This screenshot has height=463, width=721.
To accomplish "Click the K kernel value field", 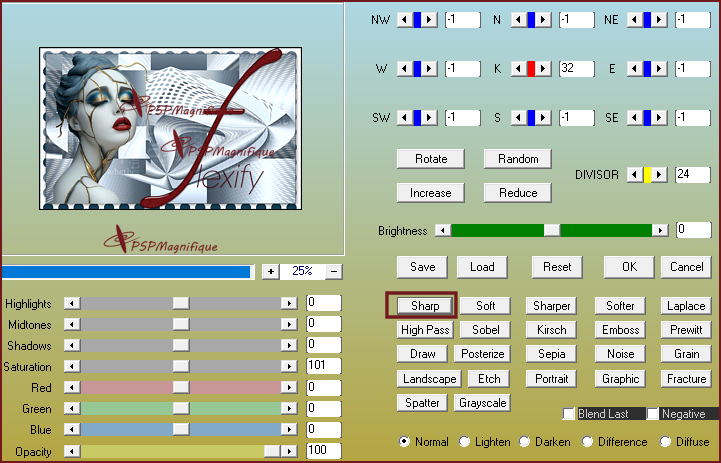I will coord(576,68).
